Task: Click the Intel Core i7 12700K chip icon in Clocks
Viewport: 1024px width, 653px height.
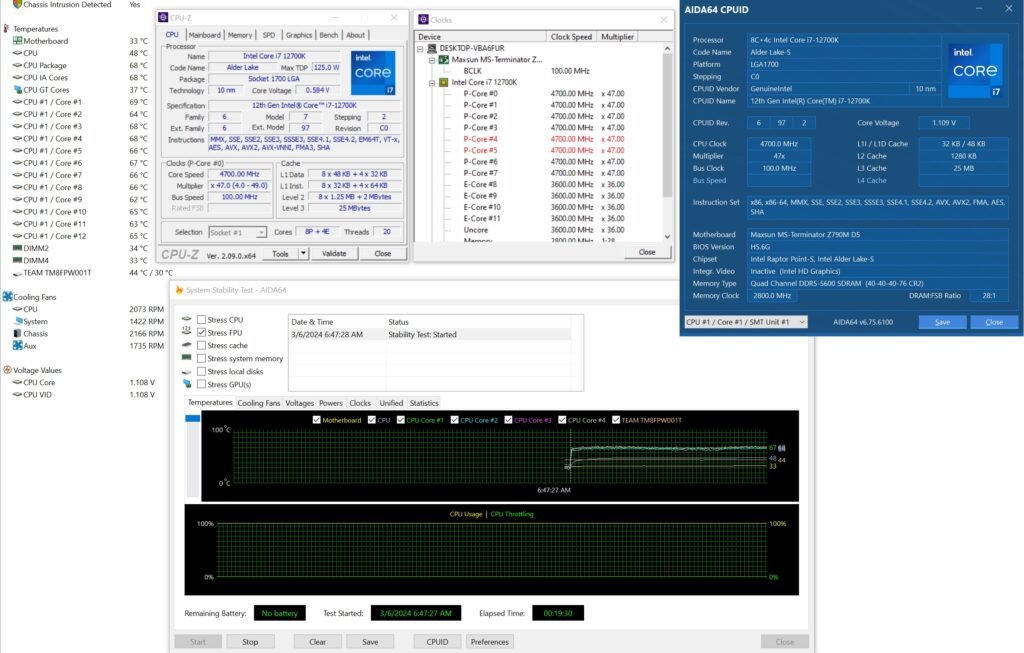Action: click(443, 82)
